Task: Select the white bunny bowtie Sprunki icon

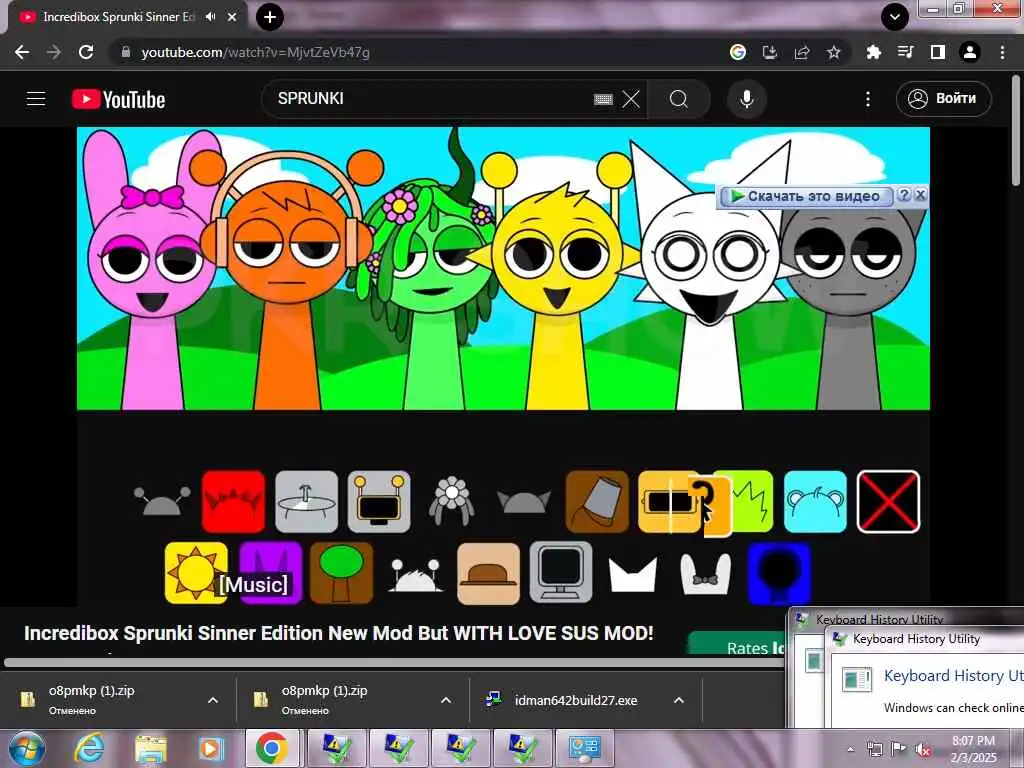Action: (x=705, y=574)
